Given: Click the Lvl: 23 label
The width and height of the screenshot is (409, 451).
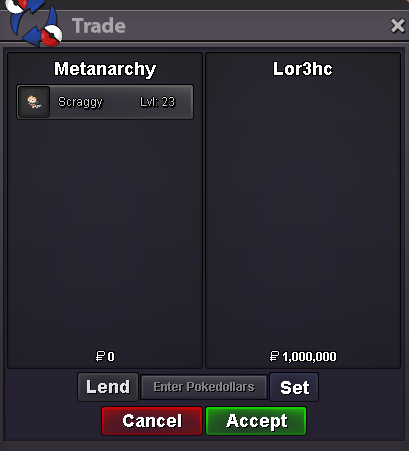Looking at the screenshot, I should 157,102.
